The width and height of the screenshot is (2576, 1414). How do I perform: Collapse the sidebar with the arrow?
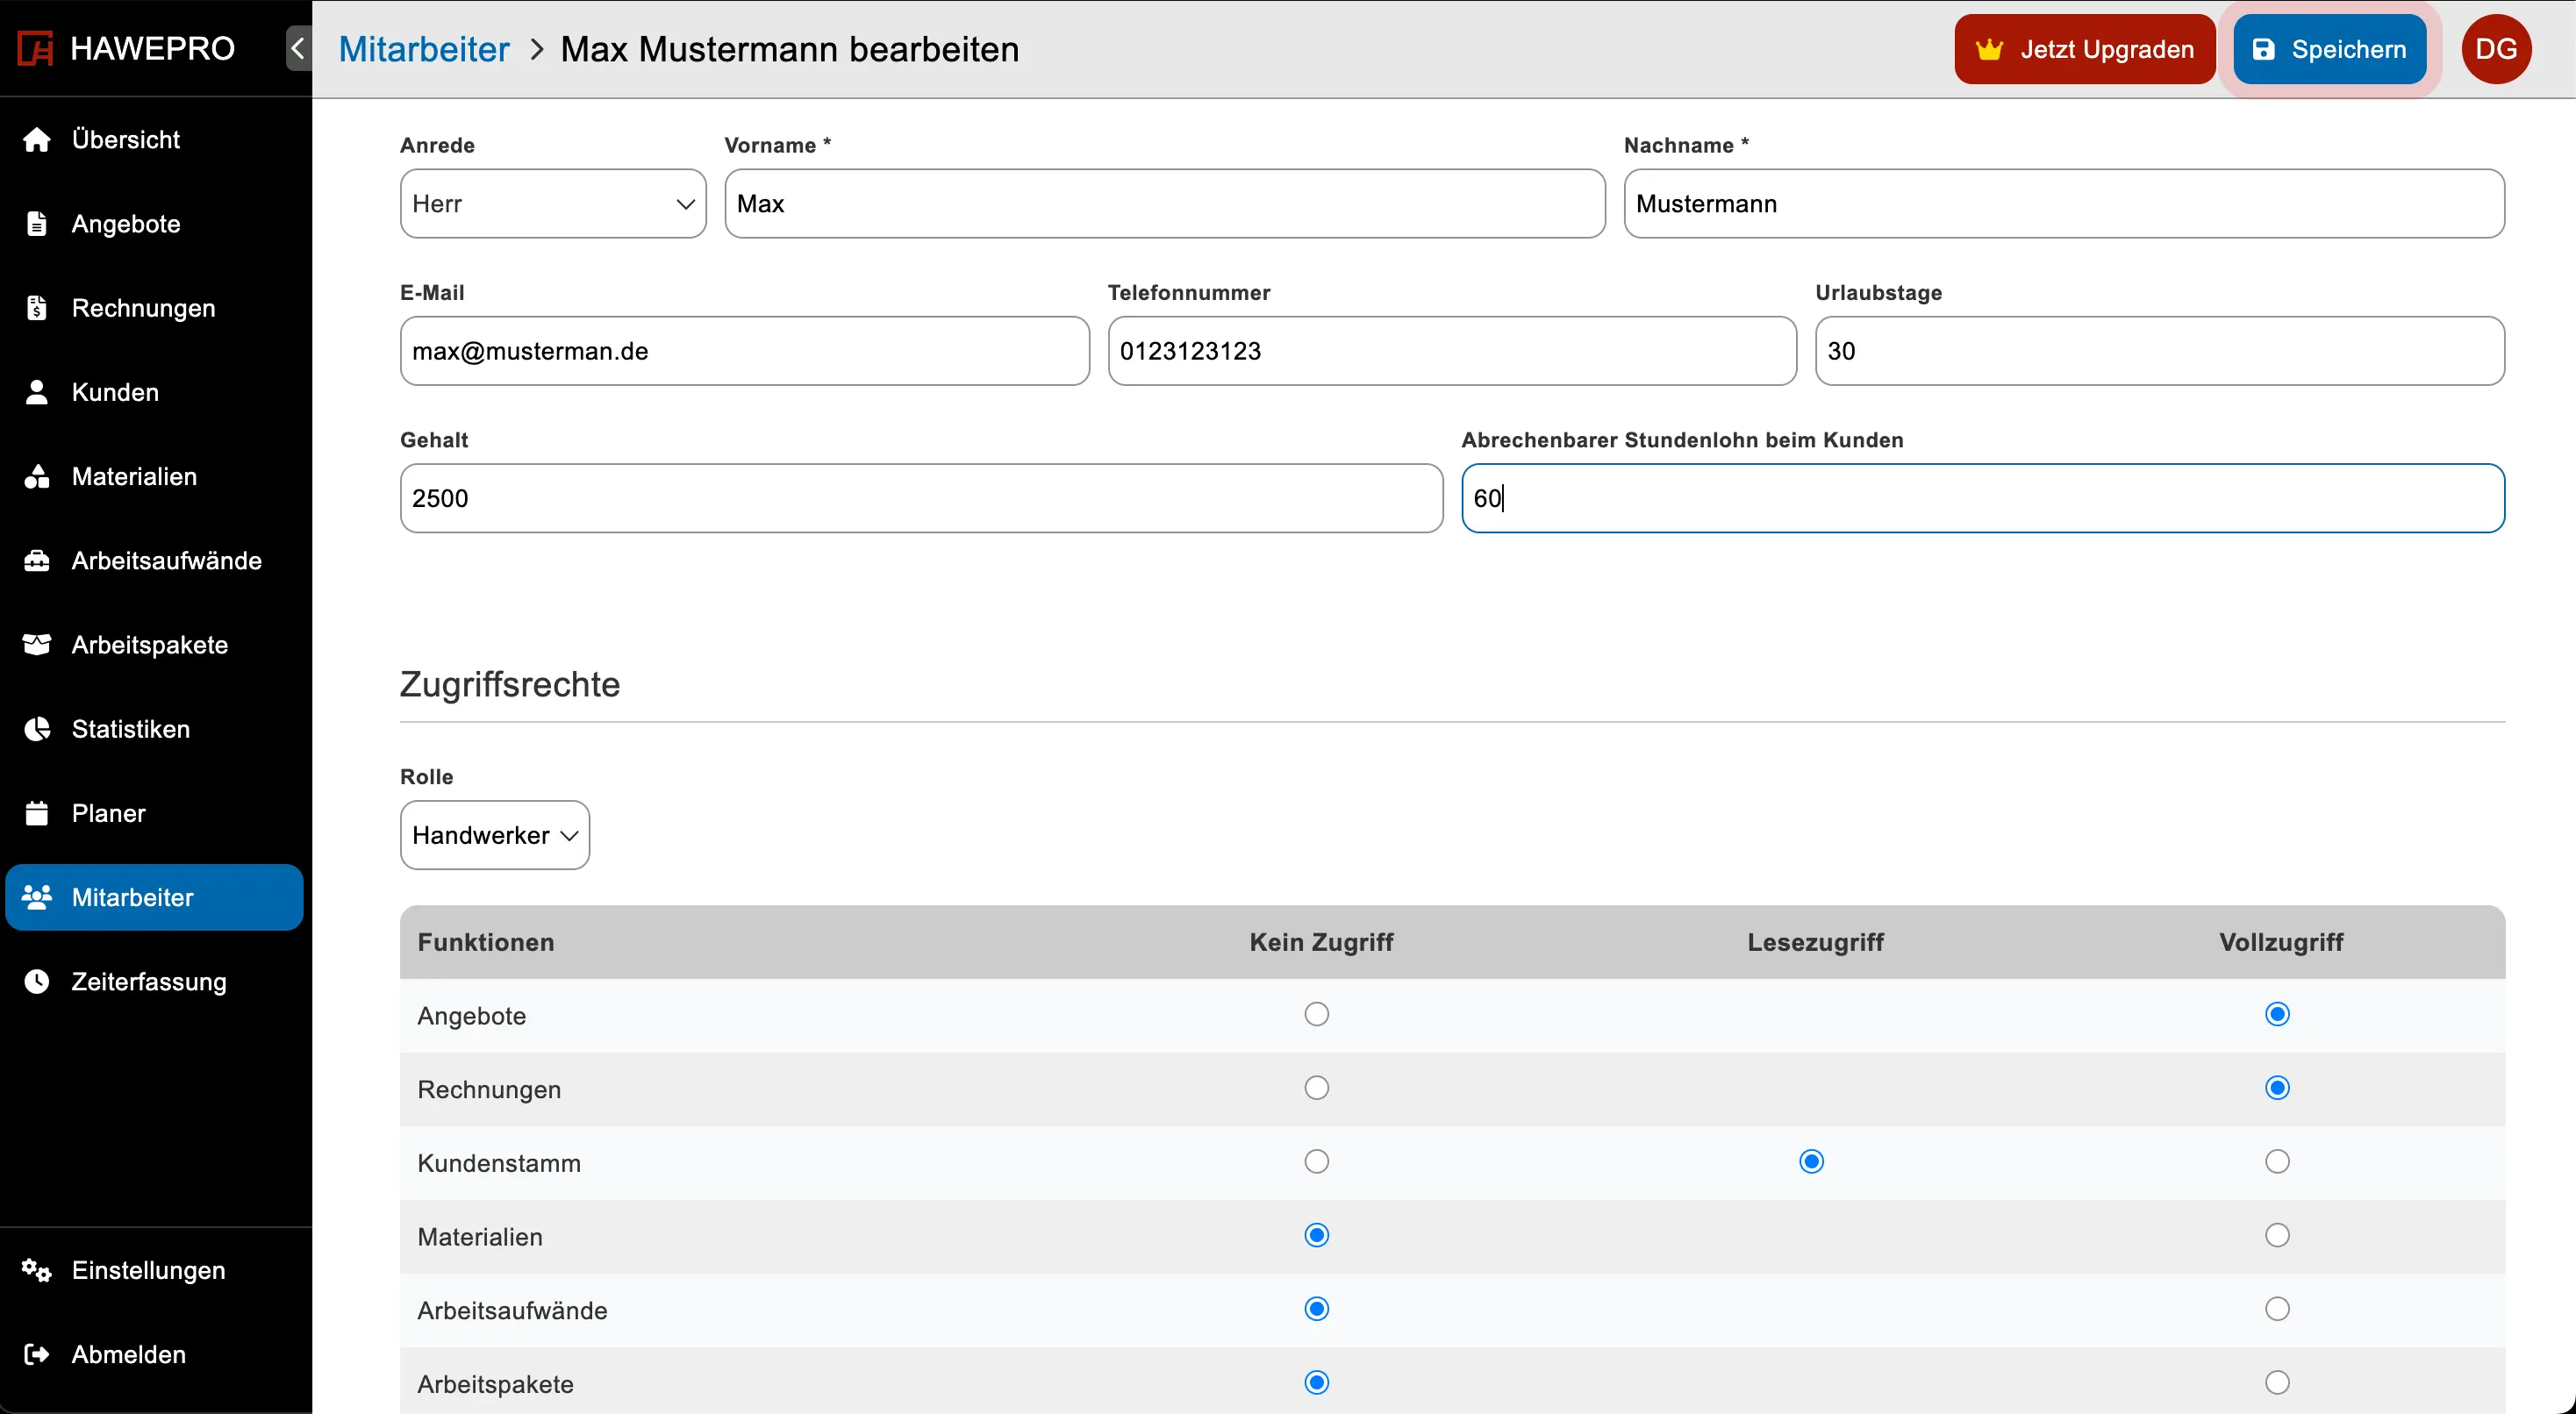[298, 48]
